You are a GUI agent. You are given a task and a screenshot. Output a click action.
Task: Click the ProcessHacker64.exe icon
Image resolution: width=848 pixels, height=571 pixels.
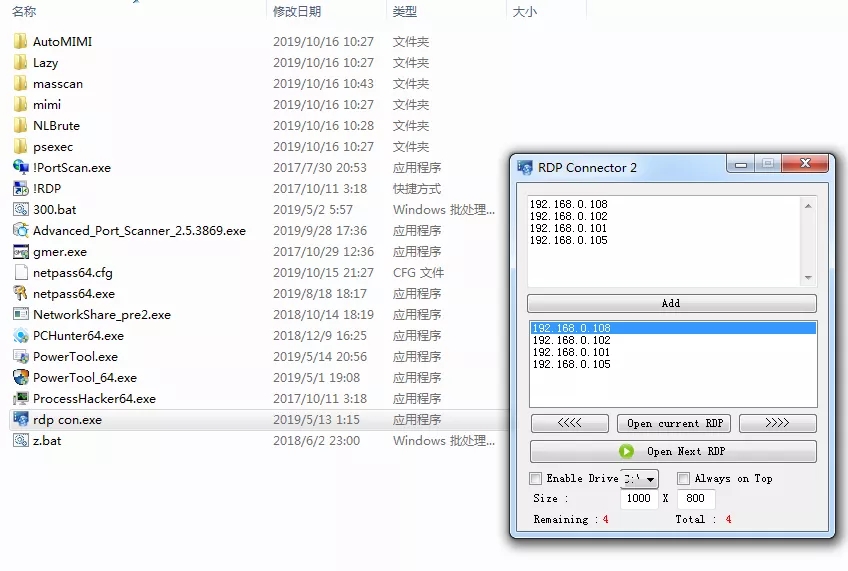pyautogui.click(x=21, y=399)
